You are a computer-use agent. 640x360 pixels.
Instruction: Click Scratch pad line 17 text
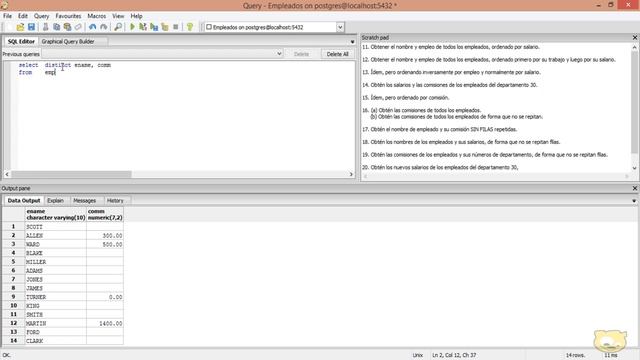point(440,129)
